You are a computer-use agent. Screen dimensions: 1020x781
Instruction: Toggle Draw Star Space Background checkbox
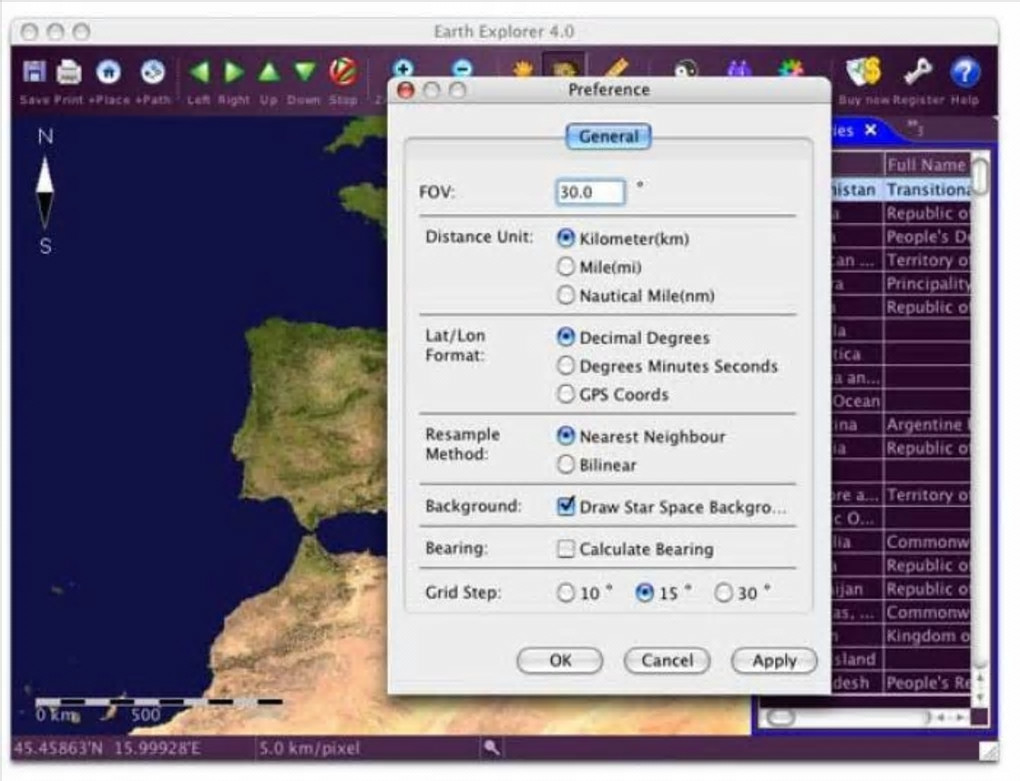point(566,506)
